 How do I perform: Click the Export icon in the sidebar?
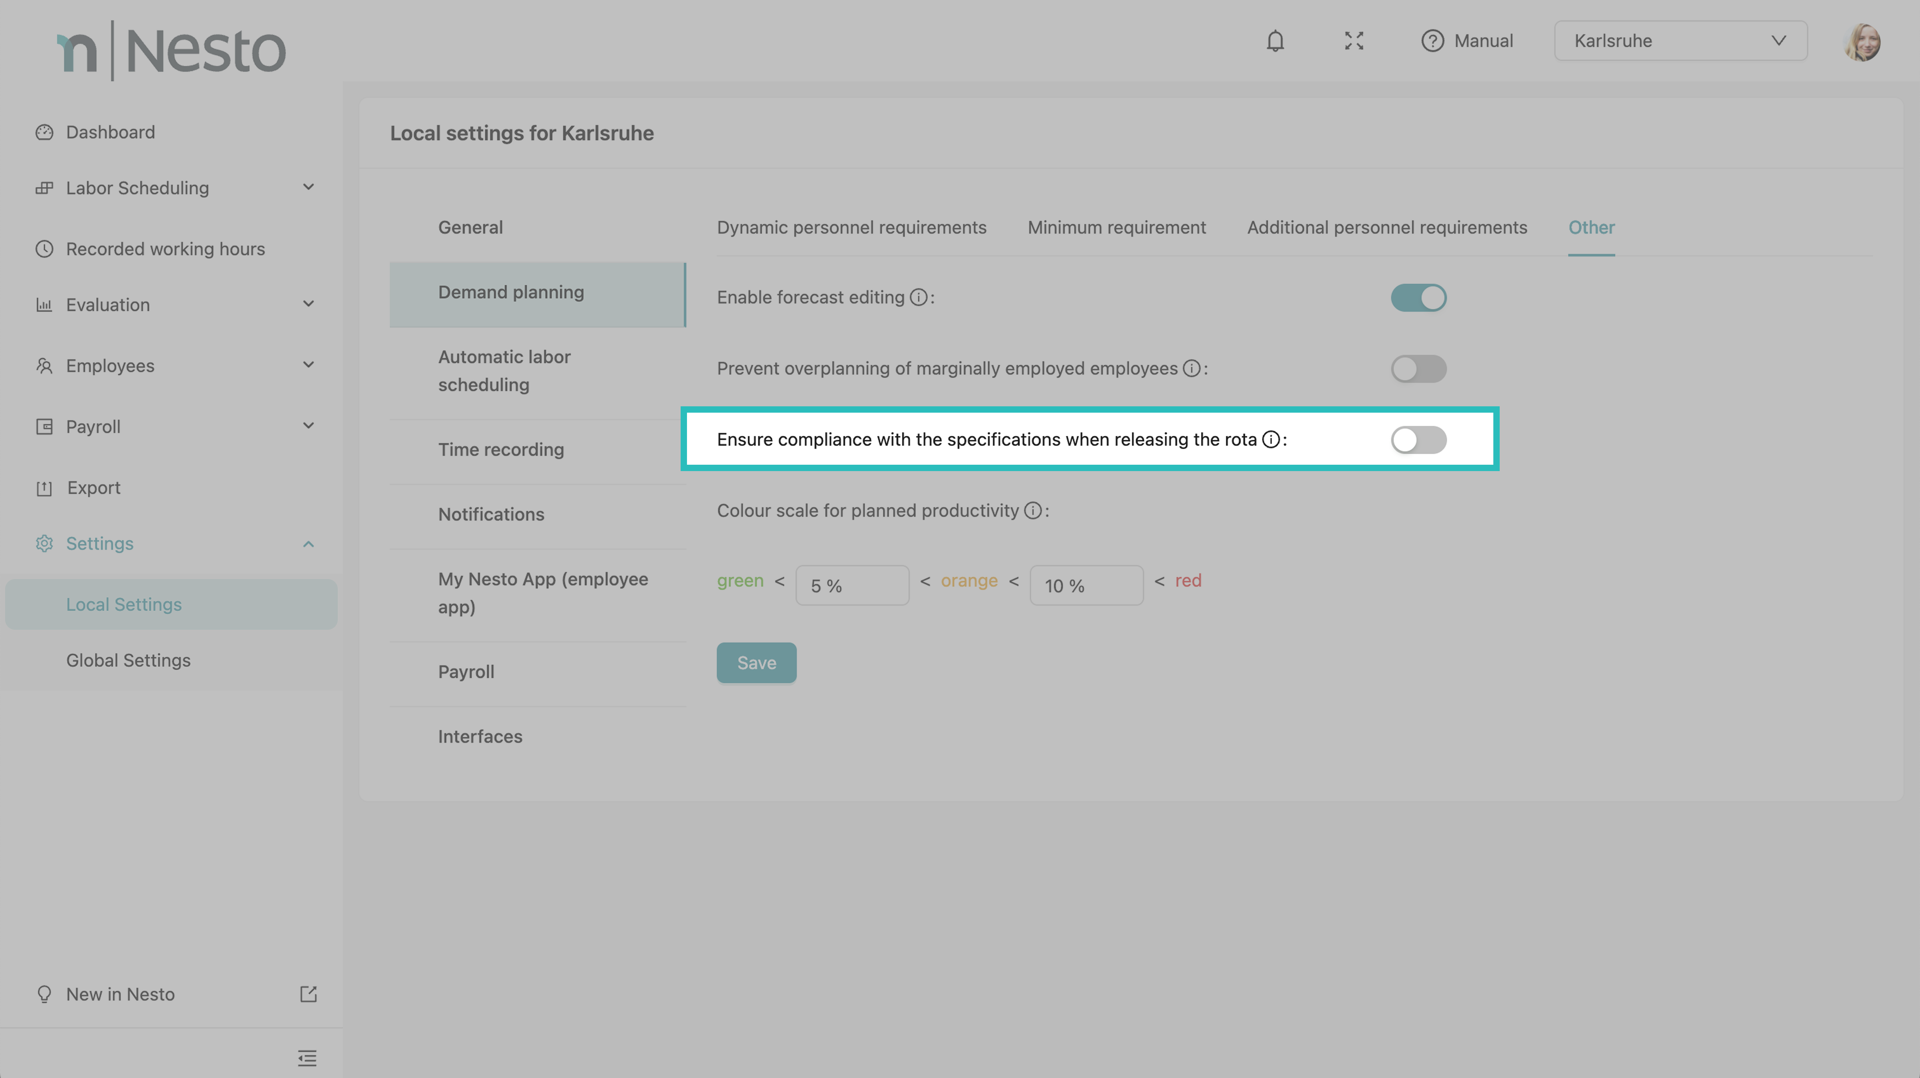coord(45,487)
